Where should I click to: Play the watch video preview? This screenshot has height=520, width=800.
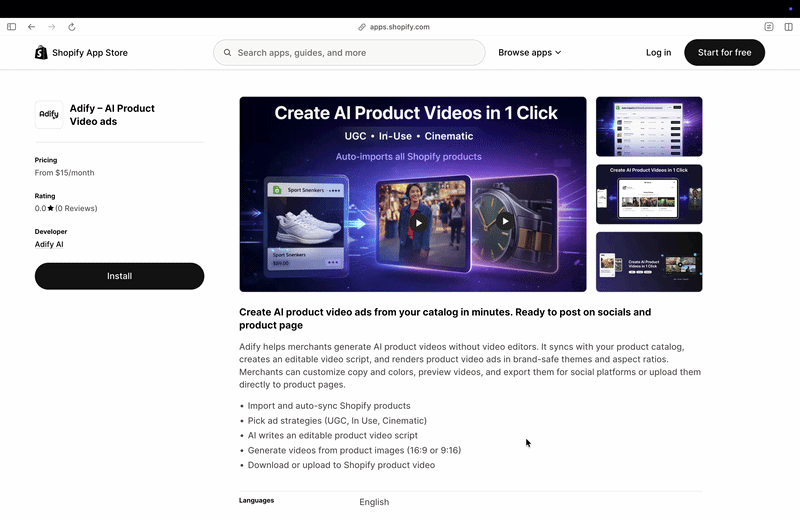pos(505,221)
